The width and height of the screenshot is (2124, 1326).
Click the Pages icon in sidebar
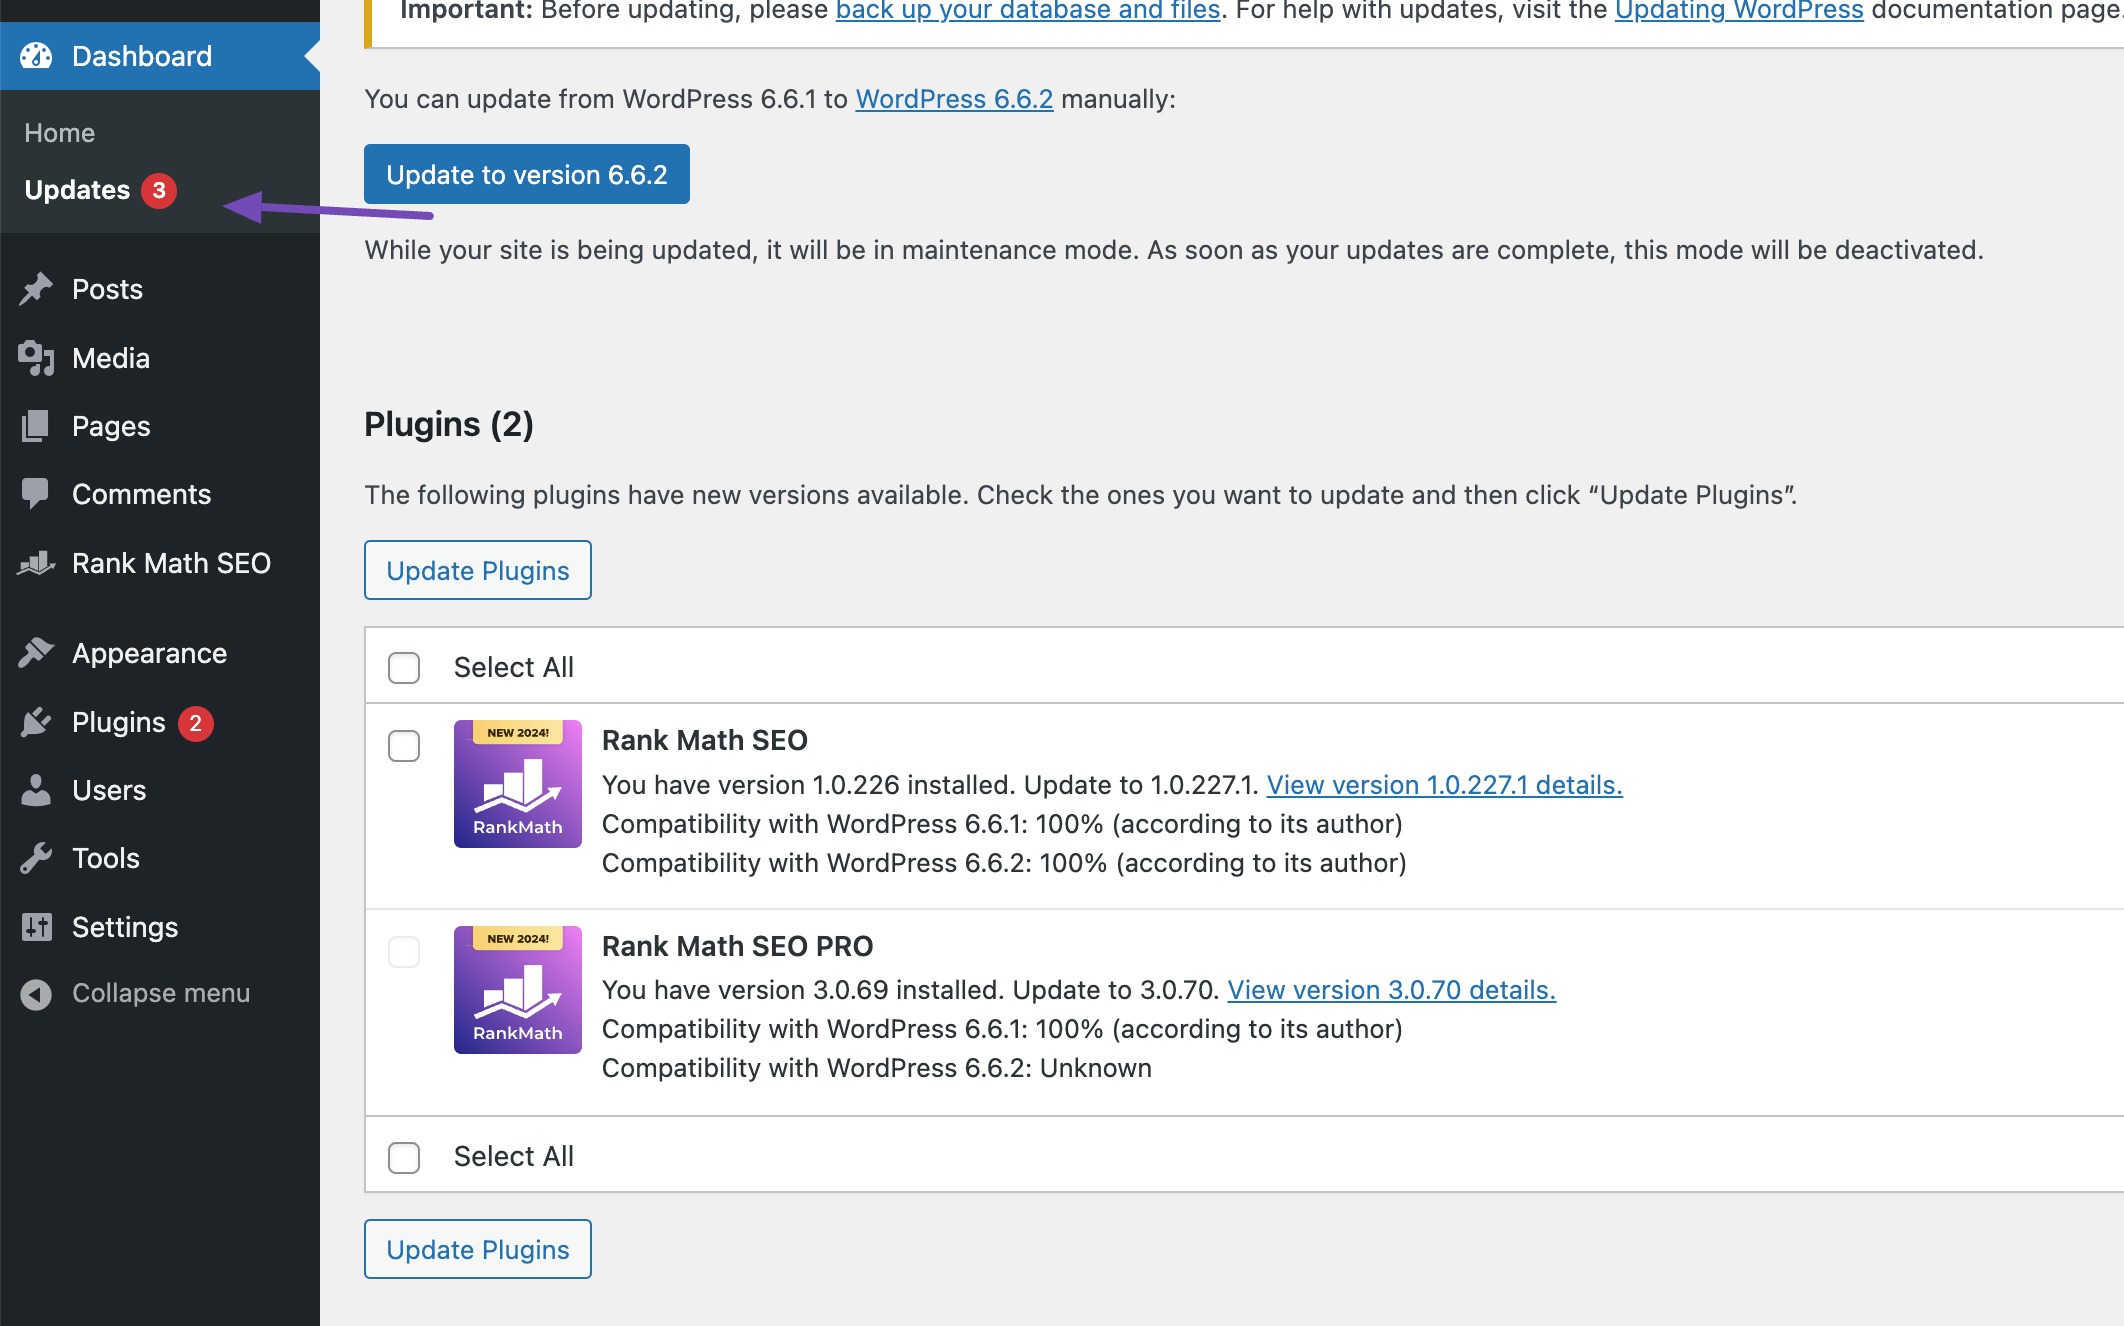(36, 426)
